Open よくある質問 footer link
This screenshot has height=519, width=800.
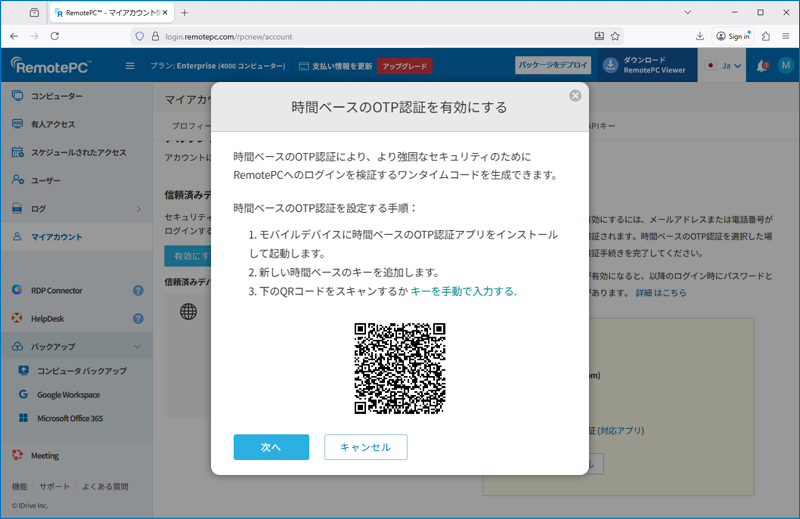tap(105, 486)
